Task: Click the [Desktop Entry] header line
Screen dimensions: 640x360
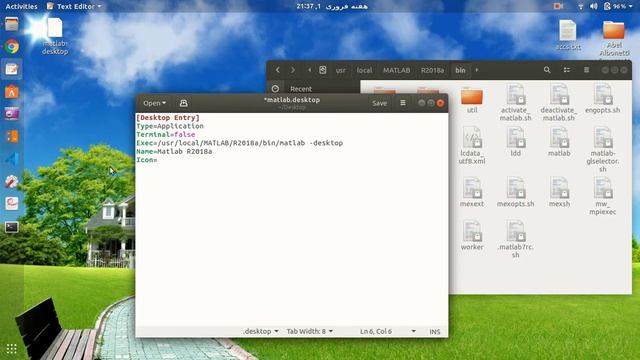Action: coord(168,118)
